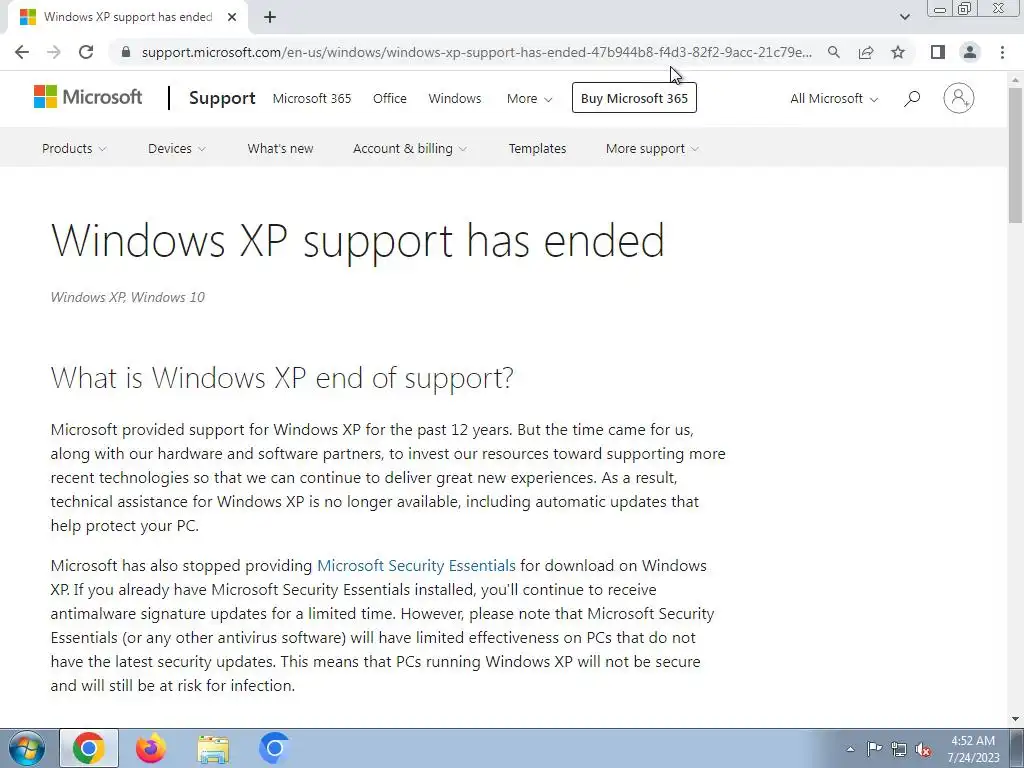
Task: Open the Templates menu item
Action: click(x=537, y=148)
